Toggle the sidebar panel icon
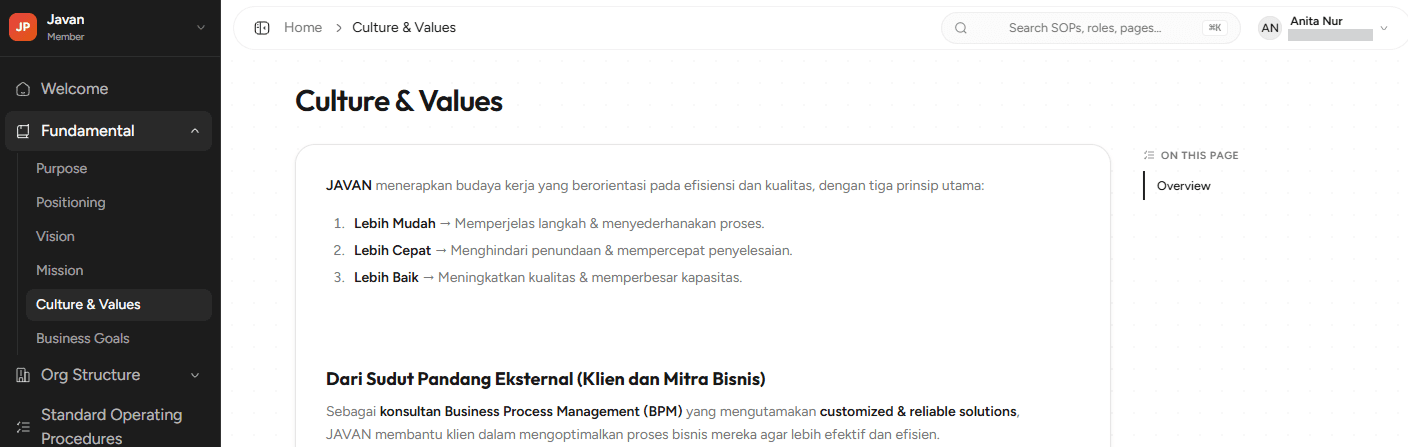The image size is (1408, 447). coord(262,28)
